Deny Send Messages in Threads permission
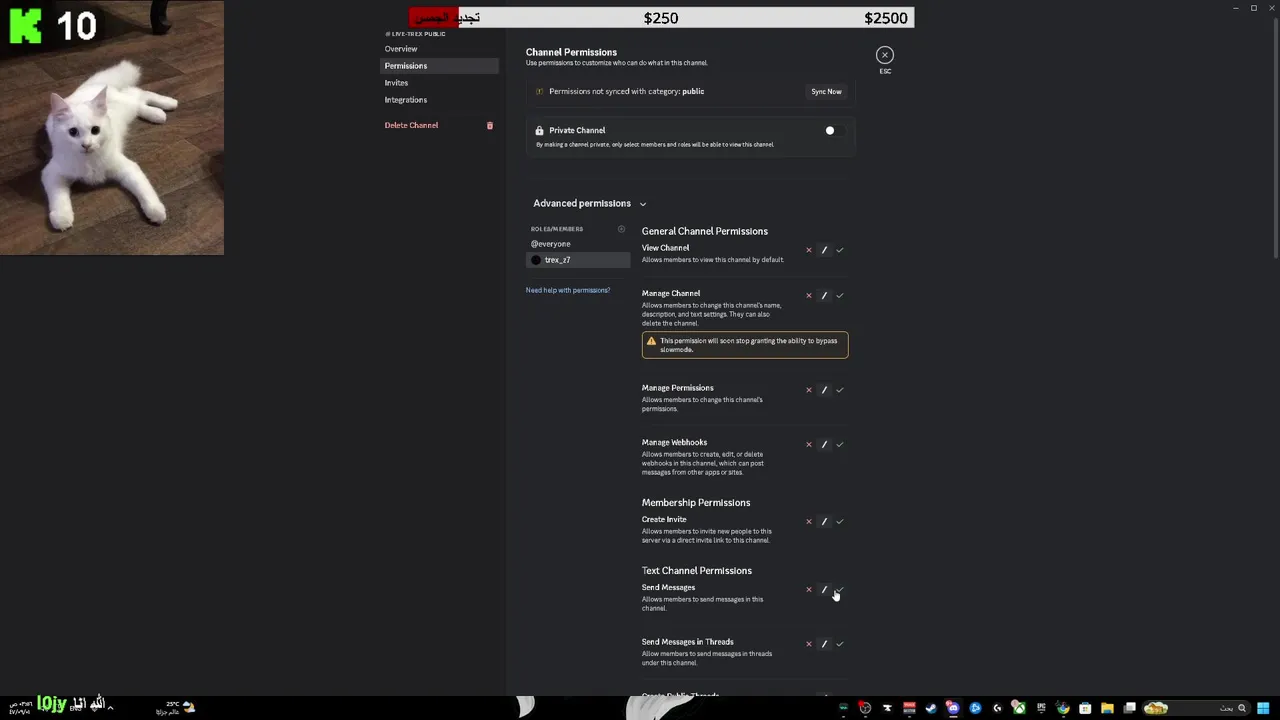Screen dimensions: 1280x720 click(809, 644)
